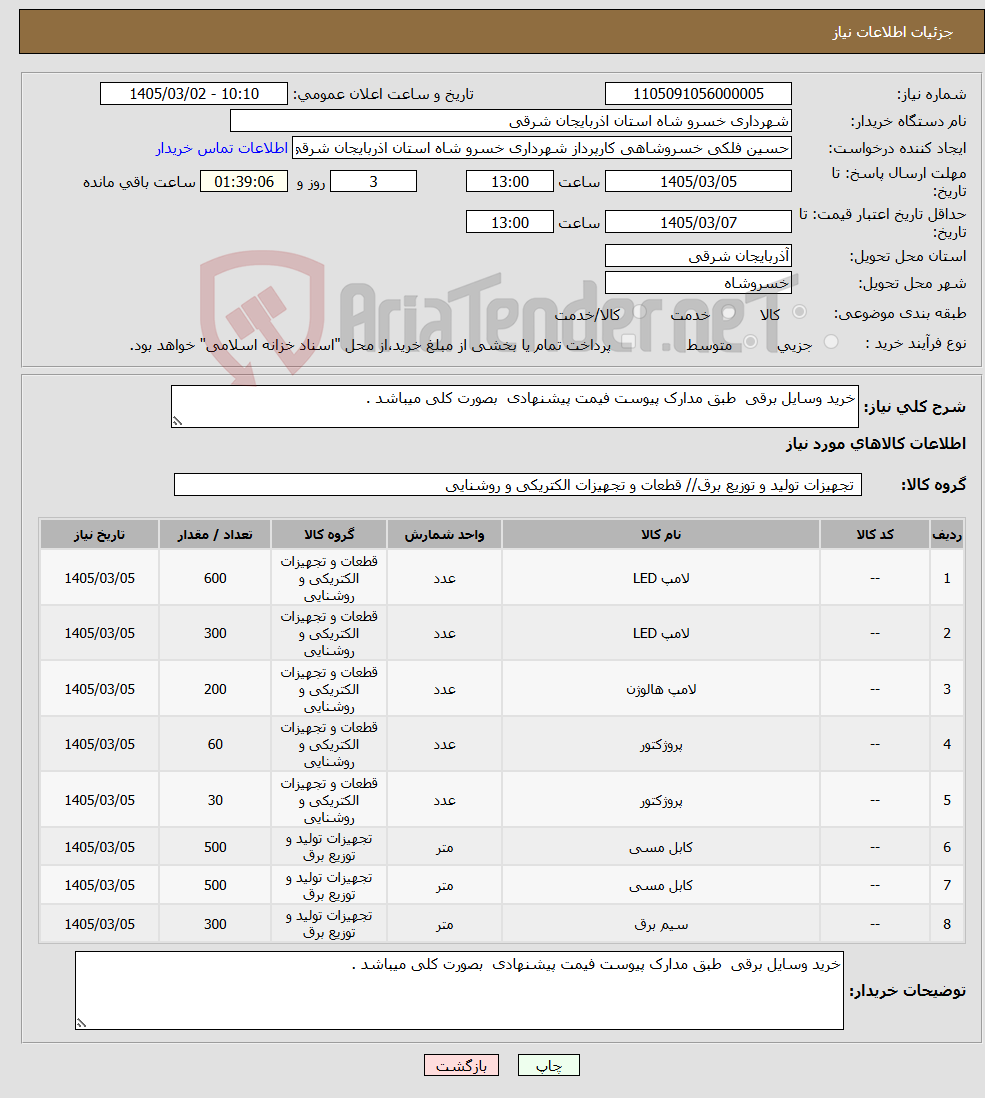Click the countdown timer 01:39:06 field
This screenshot has height=1098, width=985.
[244, 182]
